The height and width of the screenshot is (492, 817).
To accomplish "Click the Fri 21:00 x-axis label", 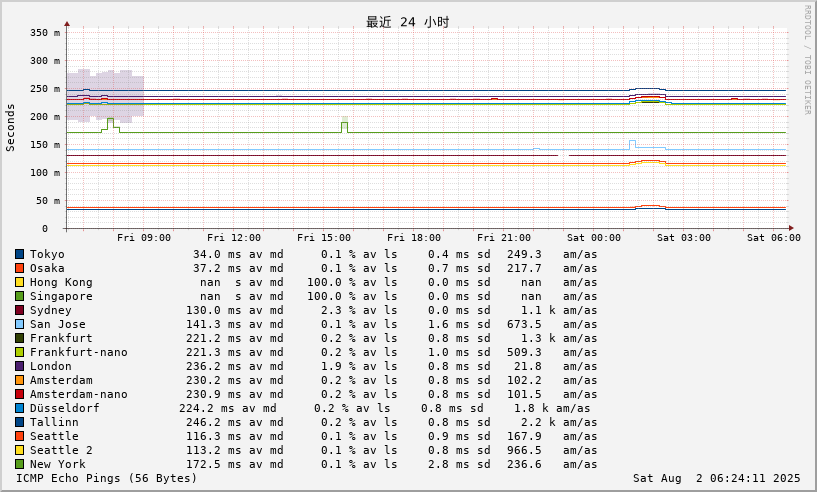I will (504, 238).
